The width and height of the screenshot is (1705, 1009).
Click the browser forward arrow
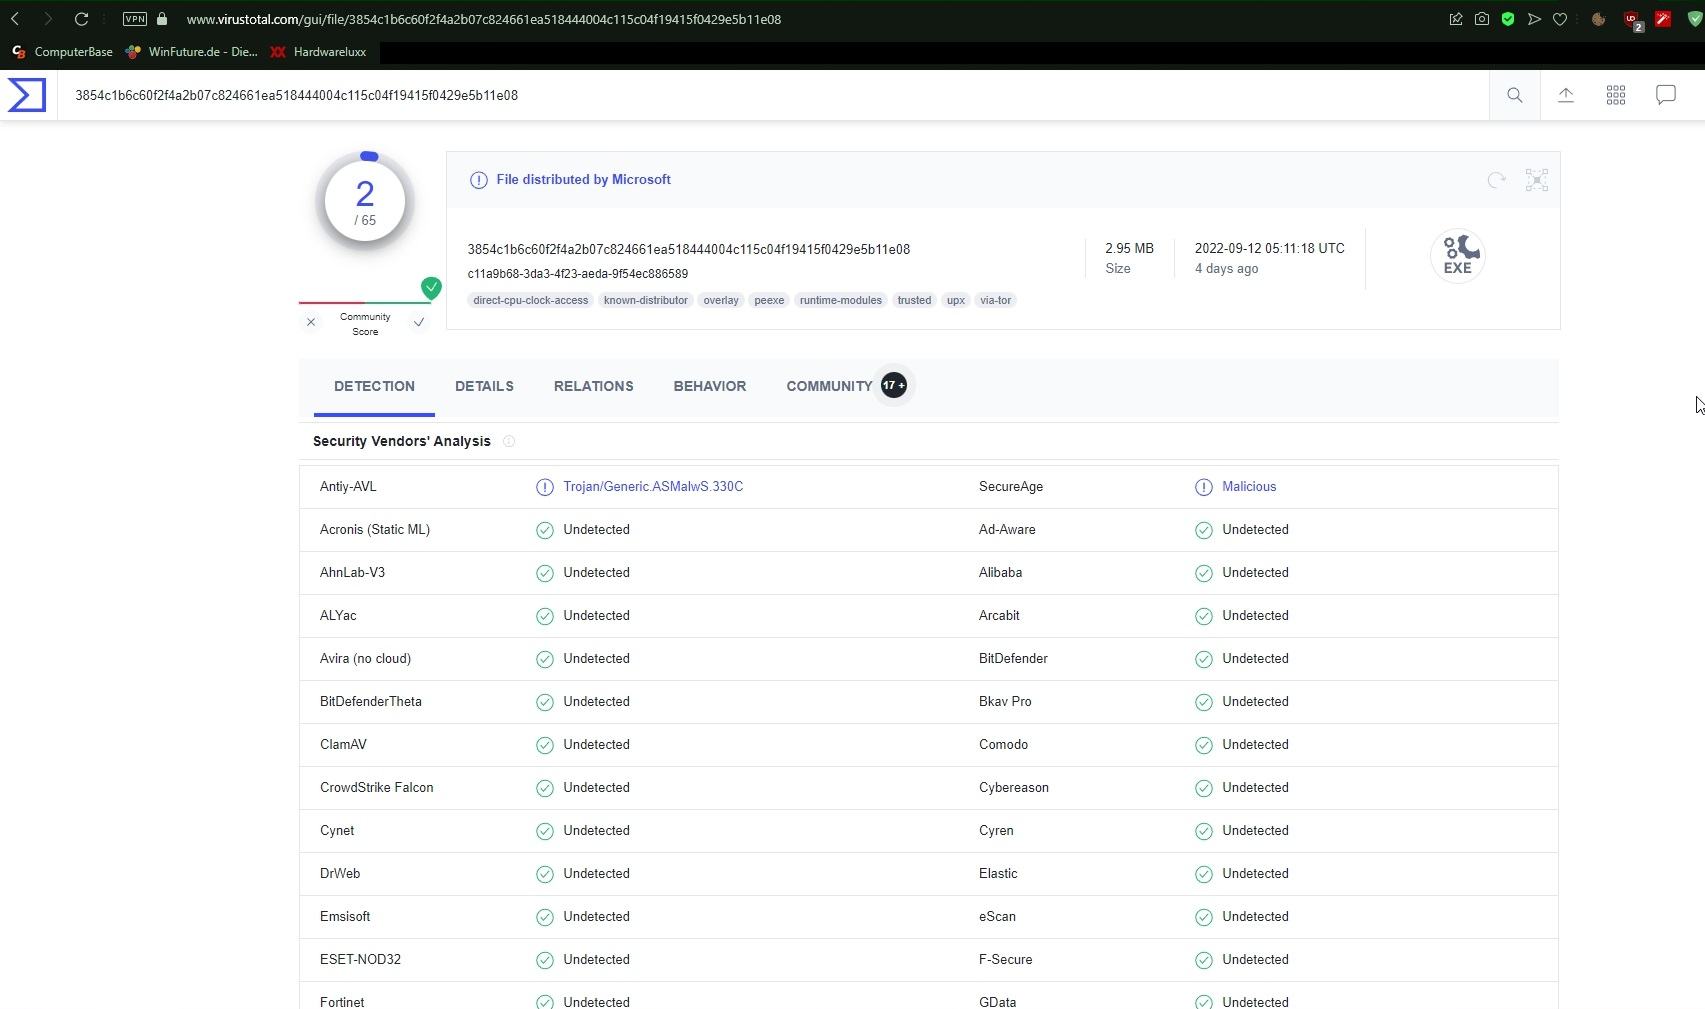pyautogui.click(x=47, y=19)
